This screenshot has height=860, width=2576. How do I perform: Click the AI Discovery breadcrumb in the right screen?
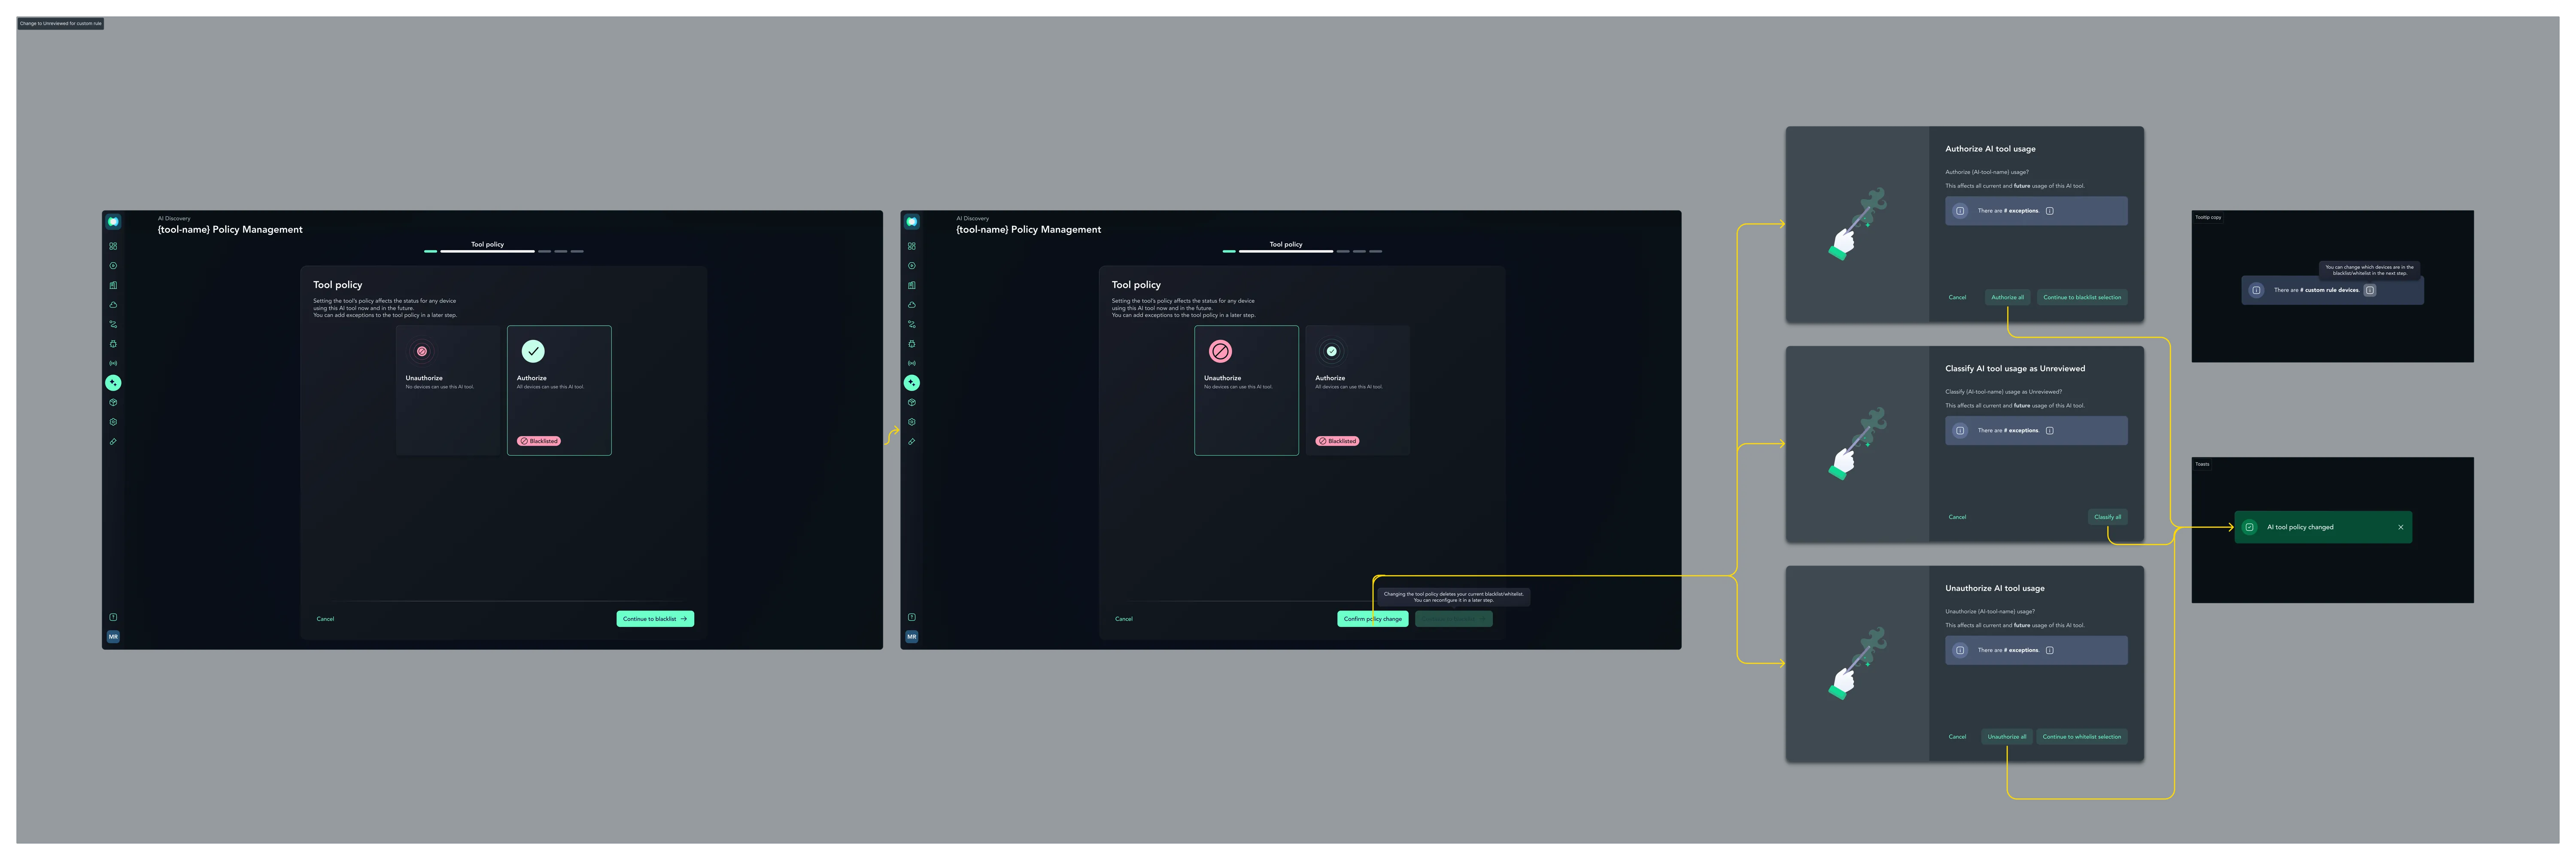click(972, 218)
